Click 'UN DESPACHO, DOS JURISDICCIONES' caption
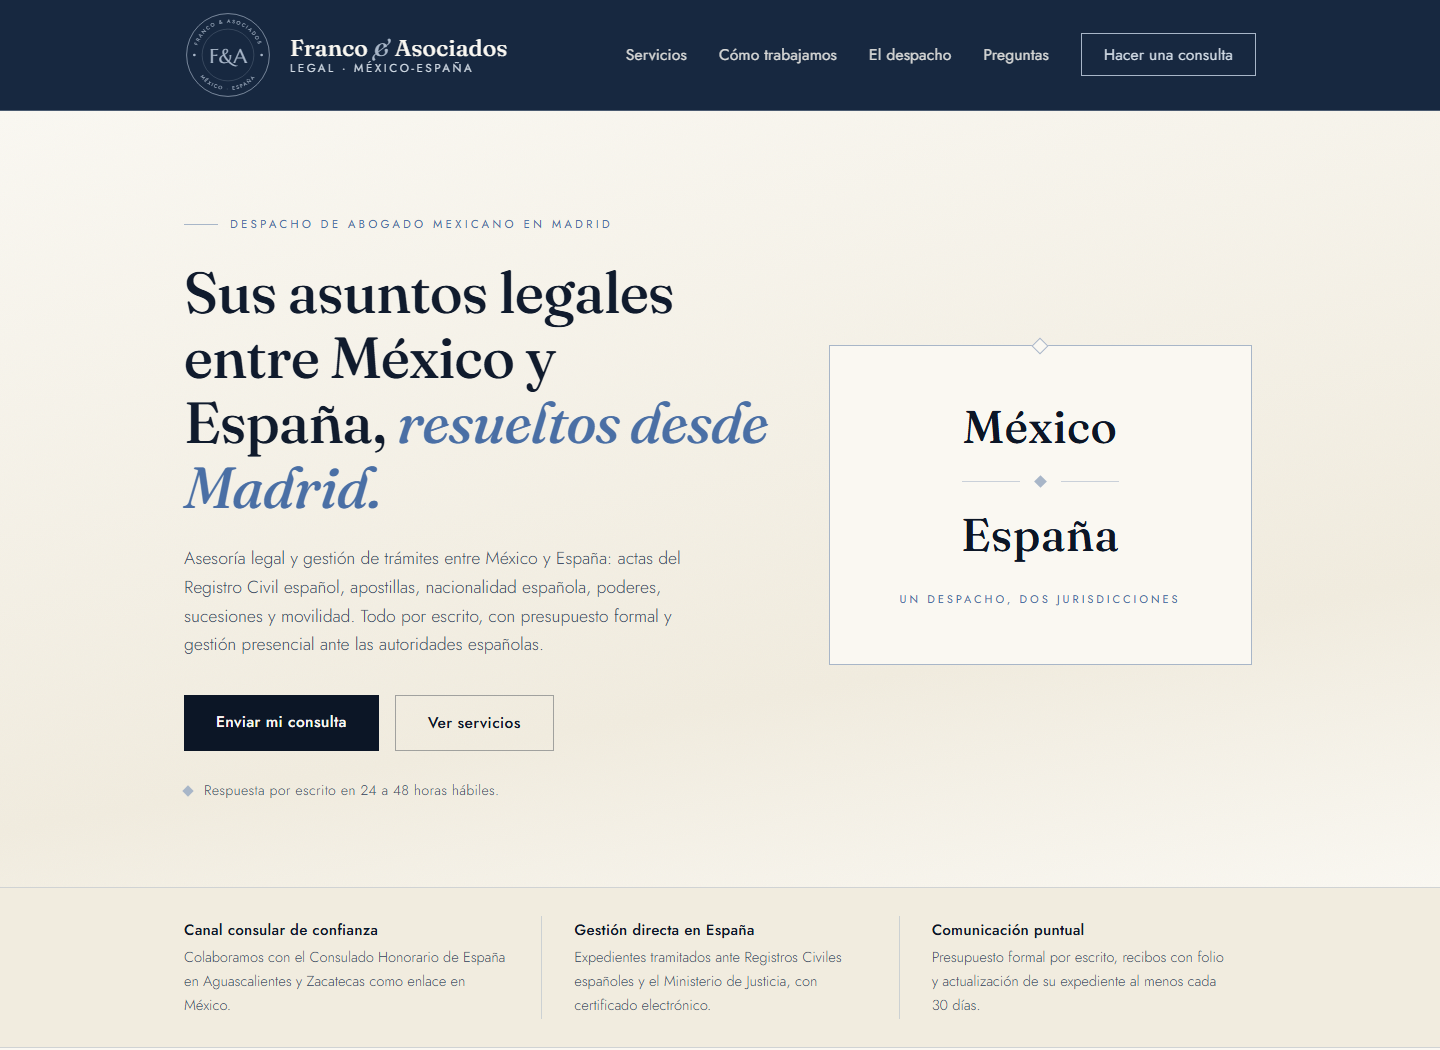Screen dimensions: 1440x1050 pyautogui.click(x=1039, y=599)
